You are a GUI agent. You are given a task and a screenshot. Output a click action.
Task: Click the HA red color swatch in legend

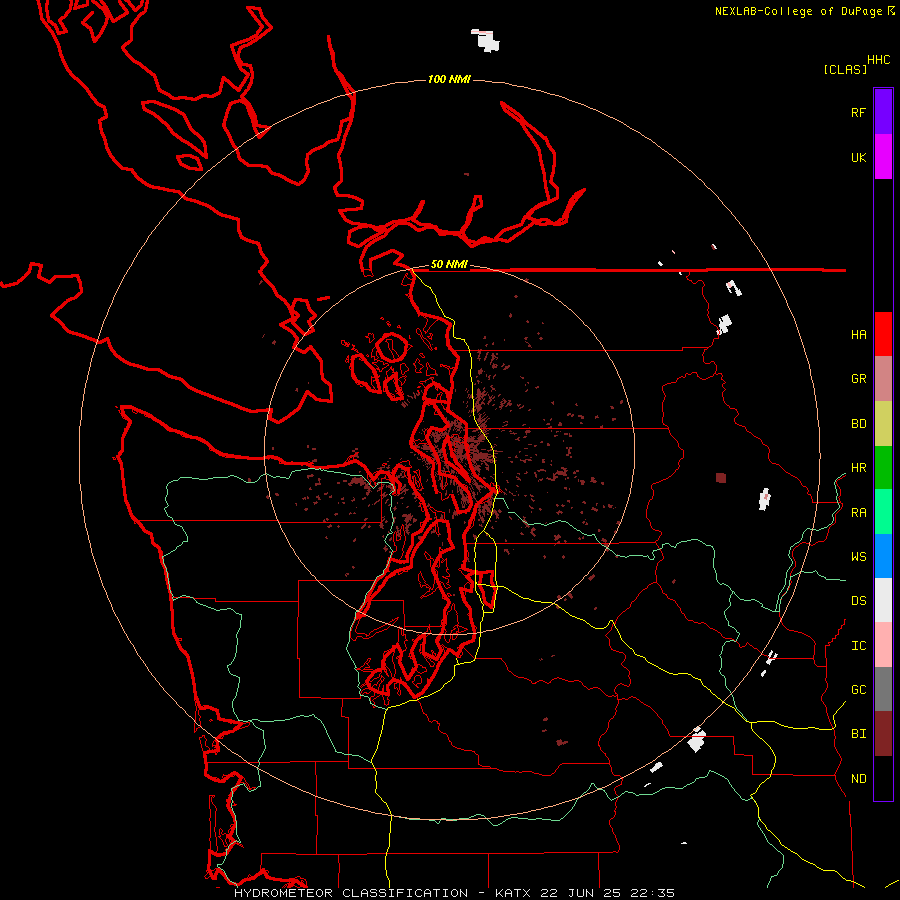click(x=883, y=334)
